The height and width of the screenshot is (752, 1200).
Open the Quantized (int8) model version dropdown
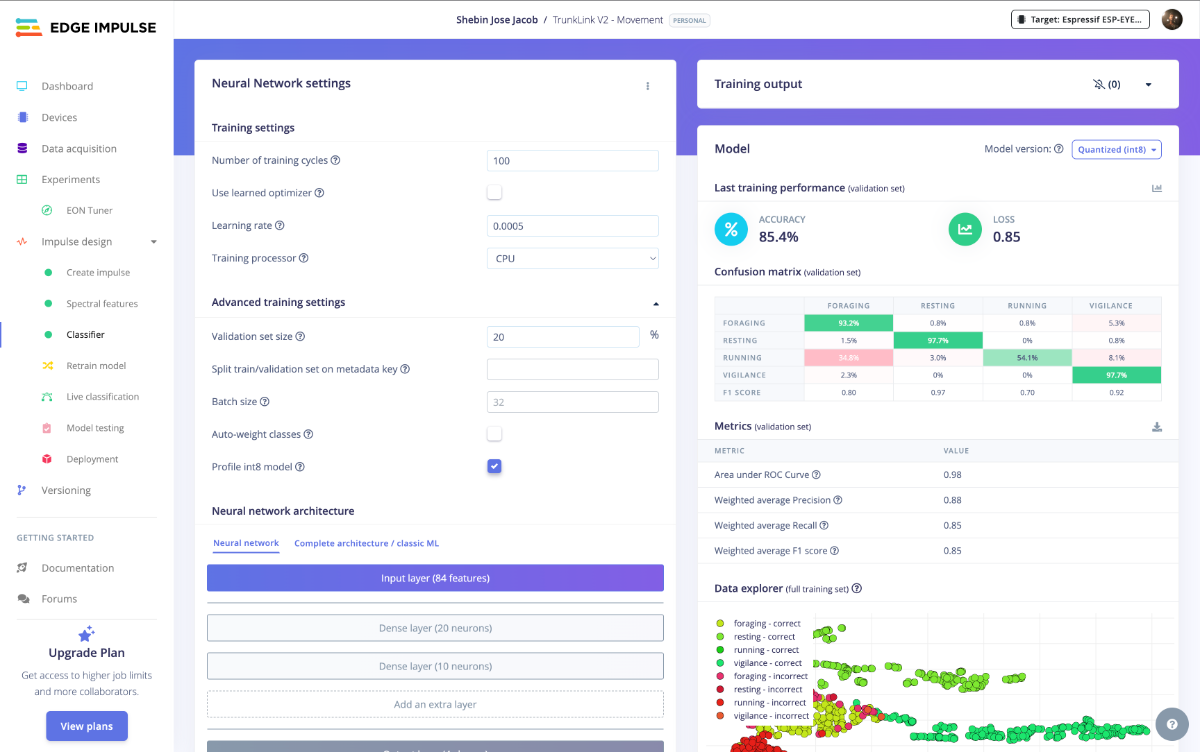point(1116,149)
